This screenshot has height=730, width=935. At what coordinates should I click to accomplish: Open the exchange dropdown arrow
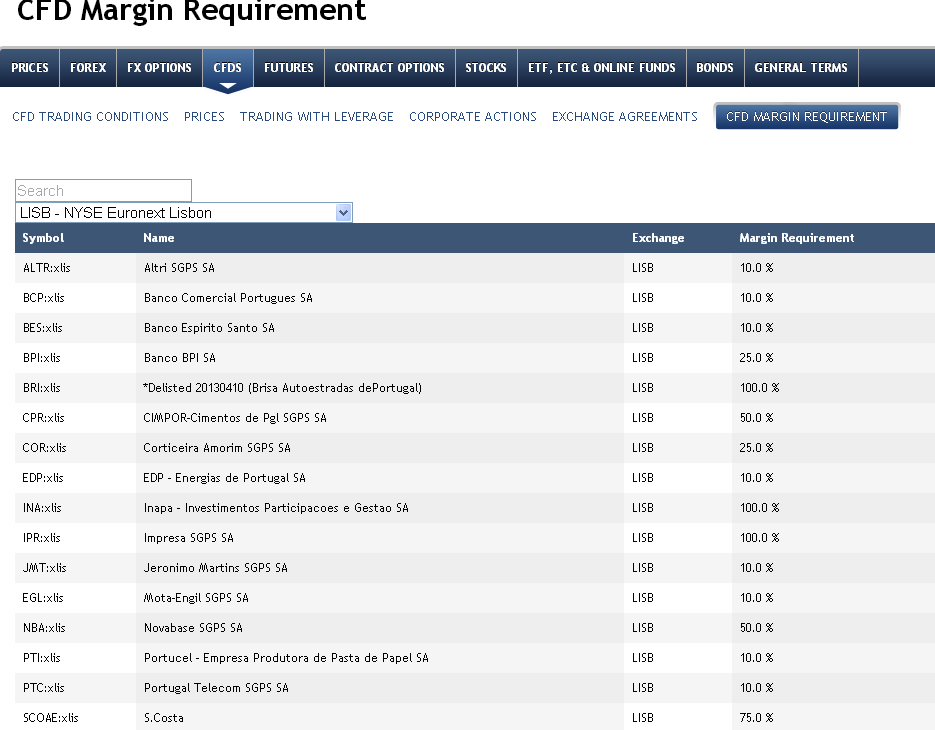[344, 213]
